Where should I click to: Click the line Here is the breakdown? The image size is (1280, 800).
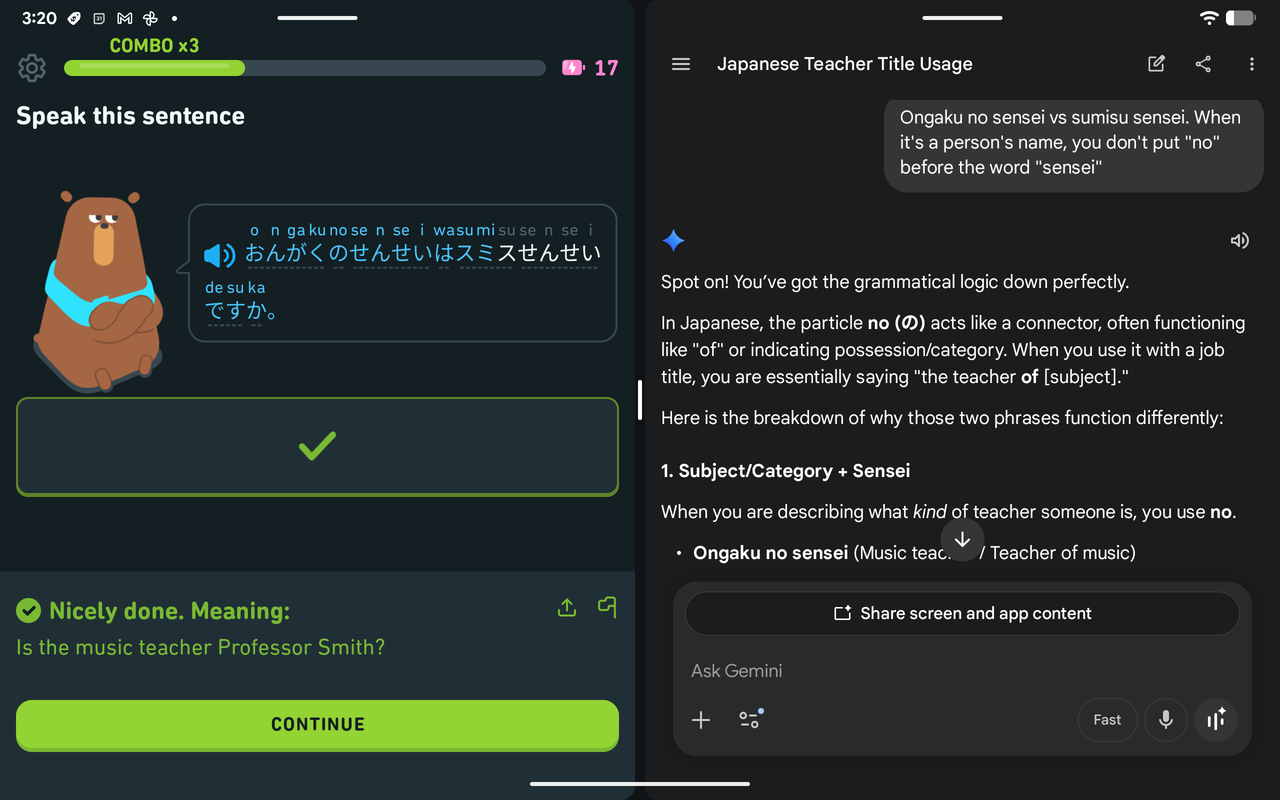click(x=942, y=418)
